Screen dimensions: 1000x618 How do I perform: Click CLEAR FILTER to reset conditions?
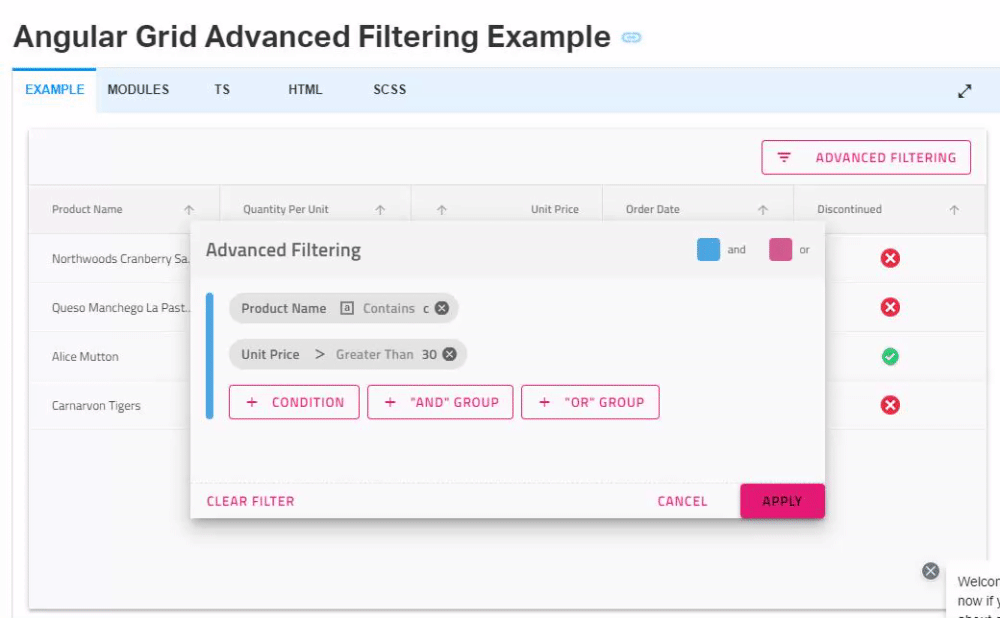[x=250, y=501]
